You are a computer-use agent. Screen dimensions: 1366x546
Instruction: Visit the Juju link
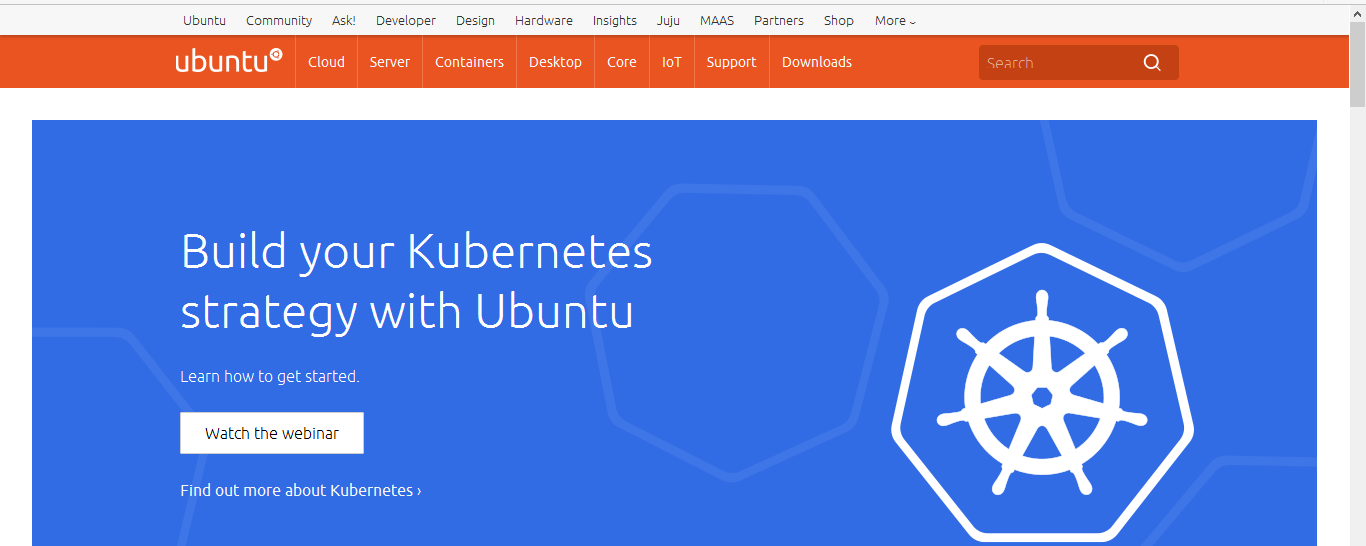coord(668,20)
